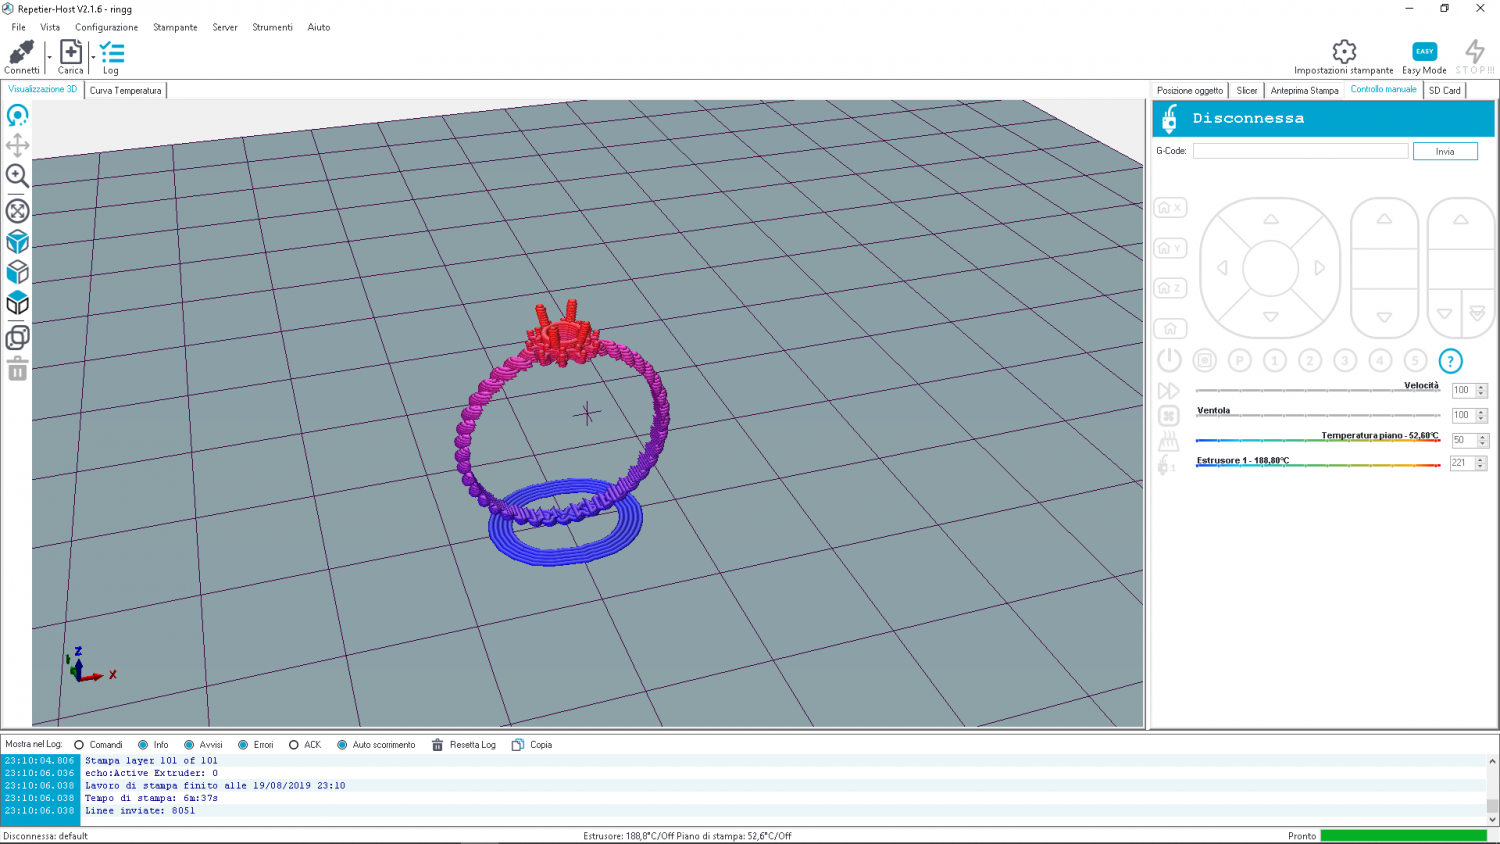Open the Configurazione menu
The image size is (1500, 844).
tap(106, 27)
